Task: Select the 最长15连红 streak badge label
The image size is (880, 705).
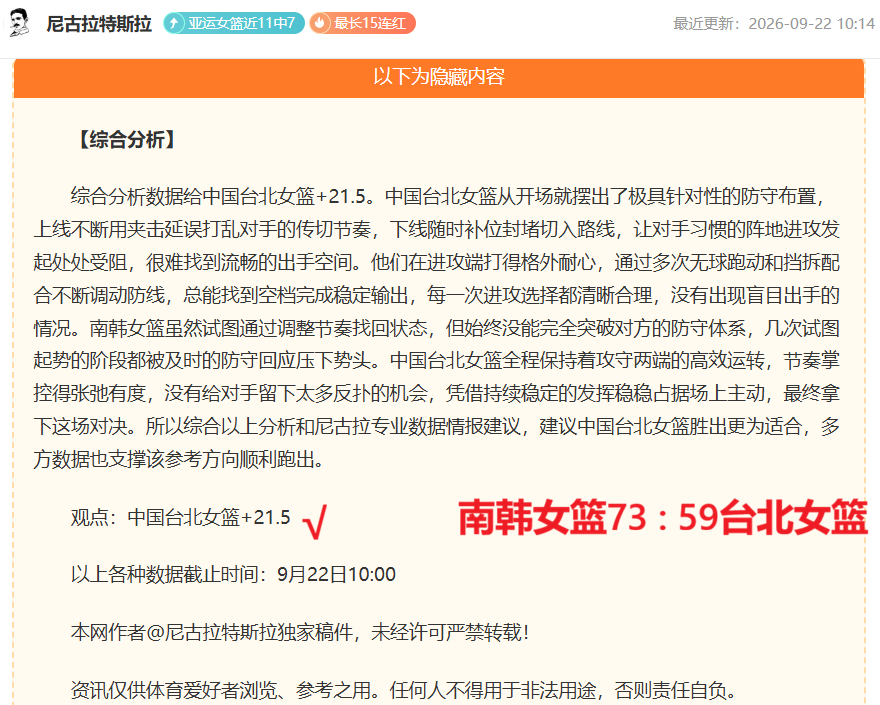Action: coord(369,23)
